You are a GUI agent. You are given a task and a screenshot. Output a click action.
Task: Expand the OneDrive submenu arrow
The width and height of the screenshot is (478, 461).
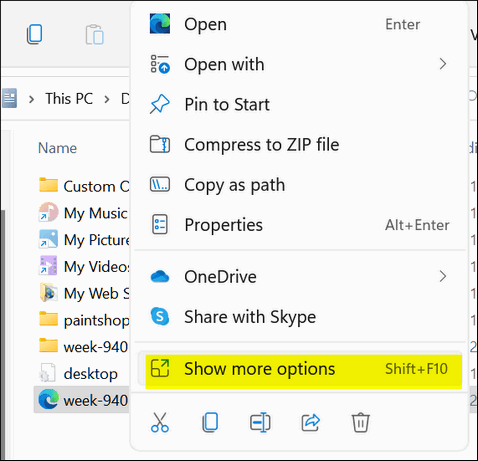(442, 276)
